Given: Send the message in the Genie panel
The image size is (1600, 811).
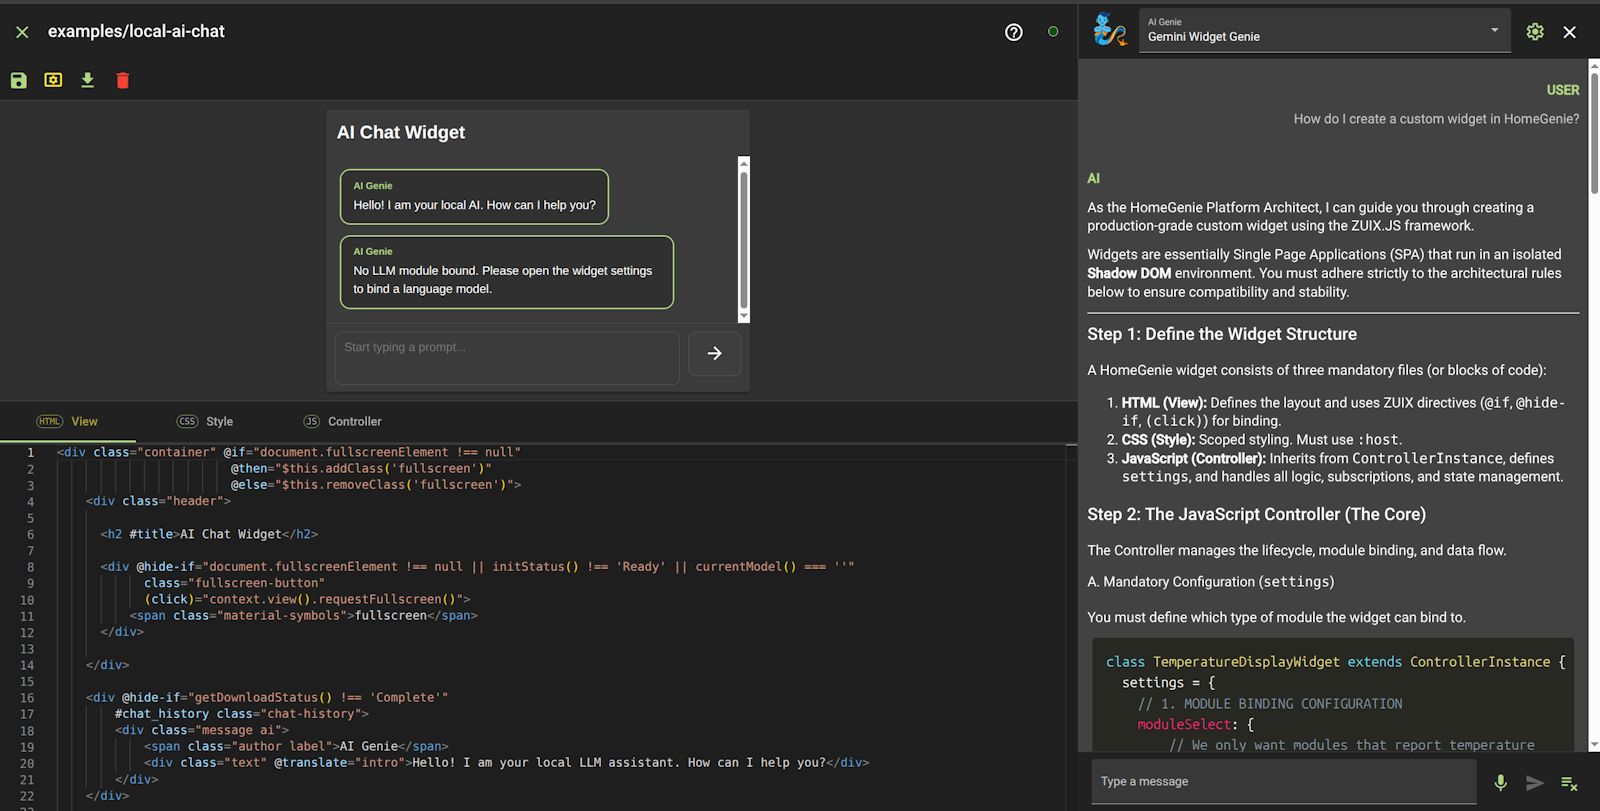Looking at the screenshot, I should tap(1535, 783).
